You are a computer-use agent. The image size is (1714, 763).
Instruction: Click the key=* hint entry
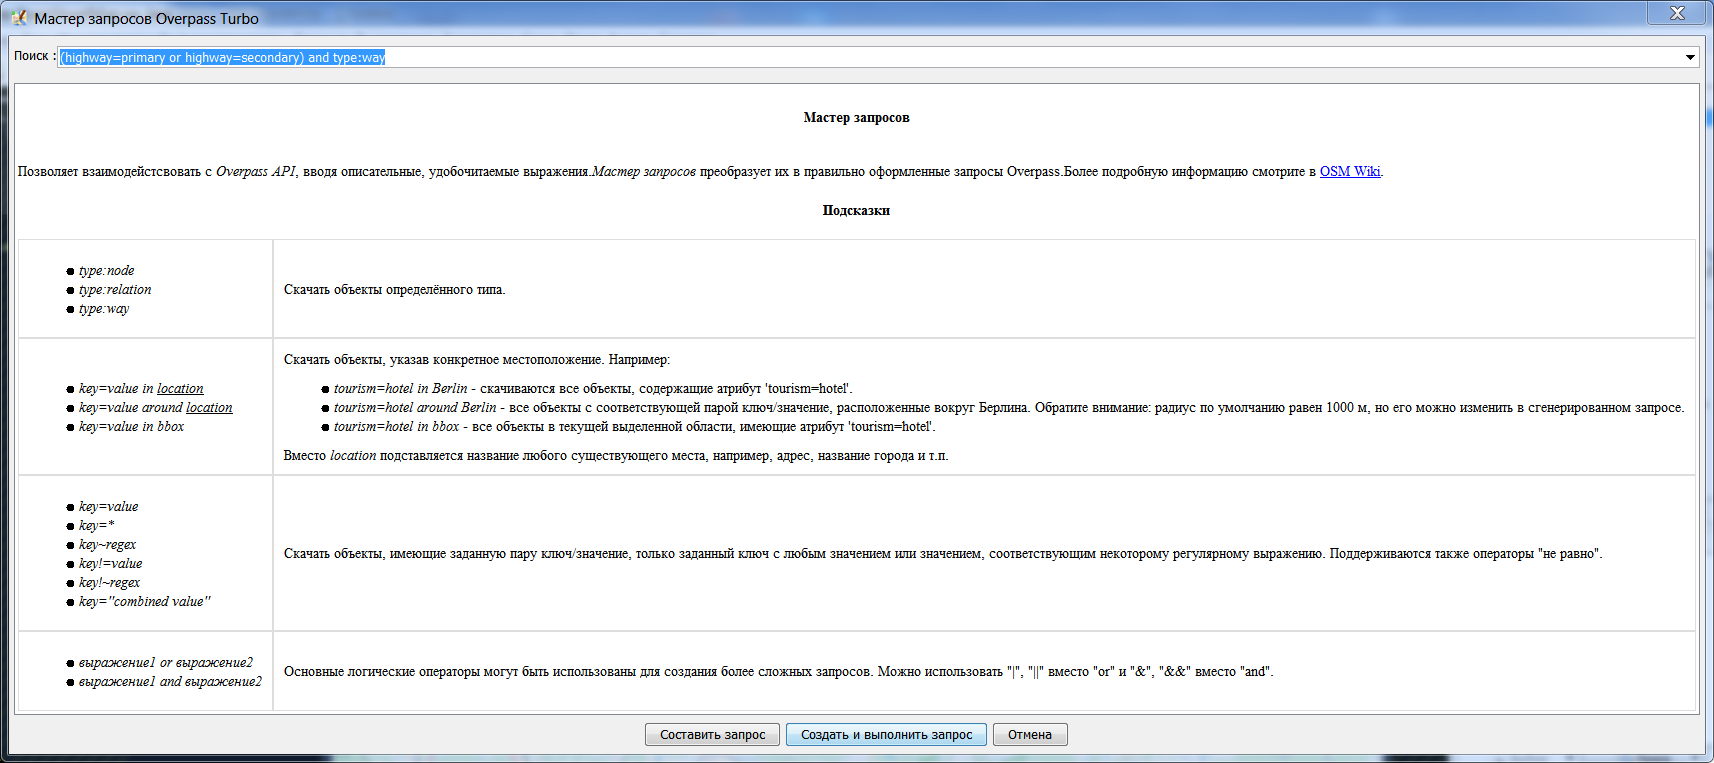tap(97, 526)
